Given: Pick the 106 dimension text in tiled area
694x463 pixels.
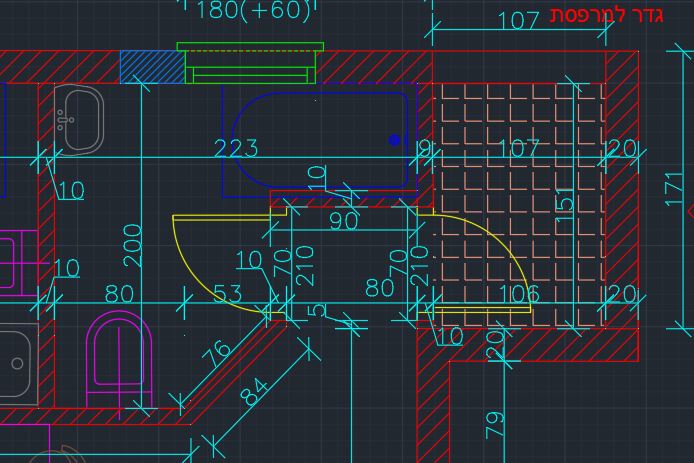Looking at the screenshot, I should tap(520, 293).
